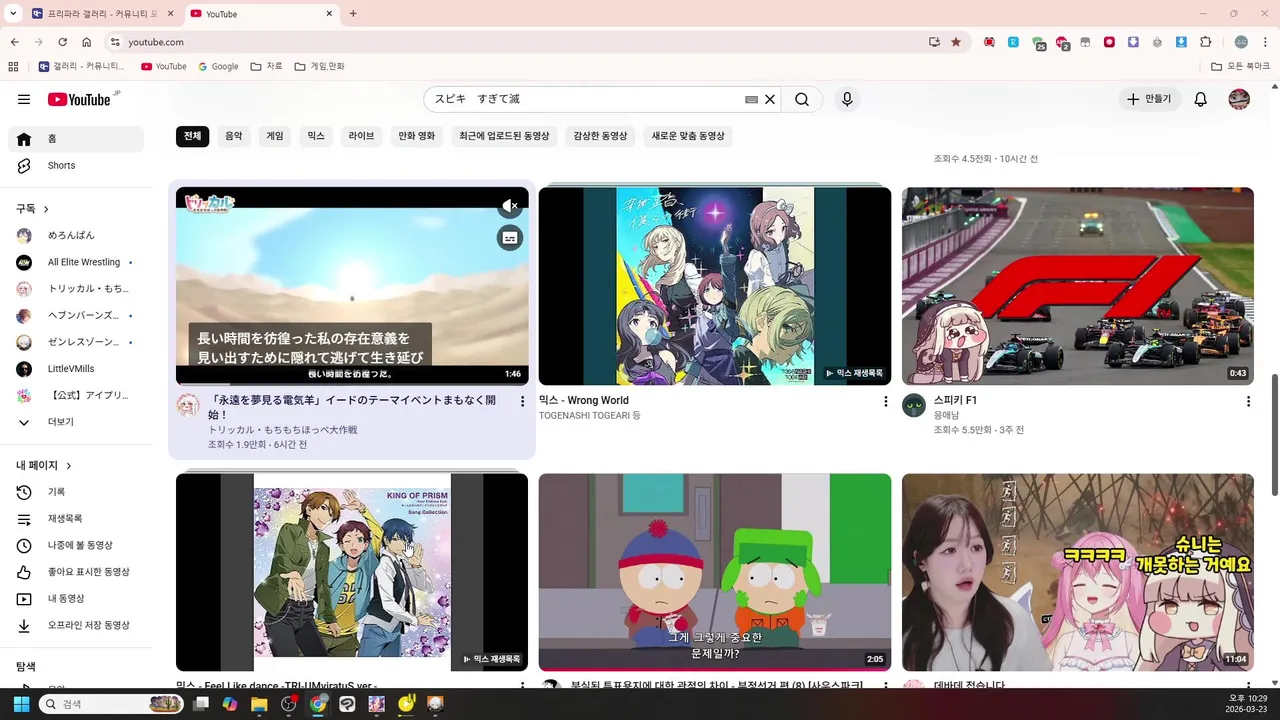Open options menu for 스피키 F1 video
The width and height of the screenshot is (1280, 720).
click(x=1248, y=401)
